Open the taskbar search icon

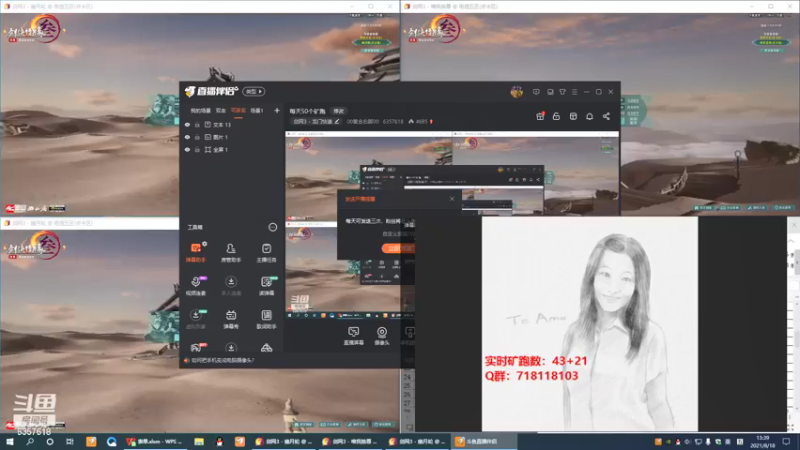tap(30, 441)
